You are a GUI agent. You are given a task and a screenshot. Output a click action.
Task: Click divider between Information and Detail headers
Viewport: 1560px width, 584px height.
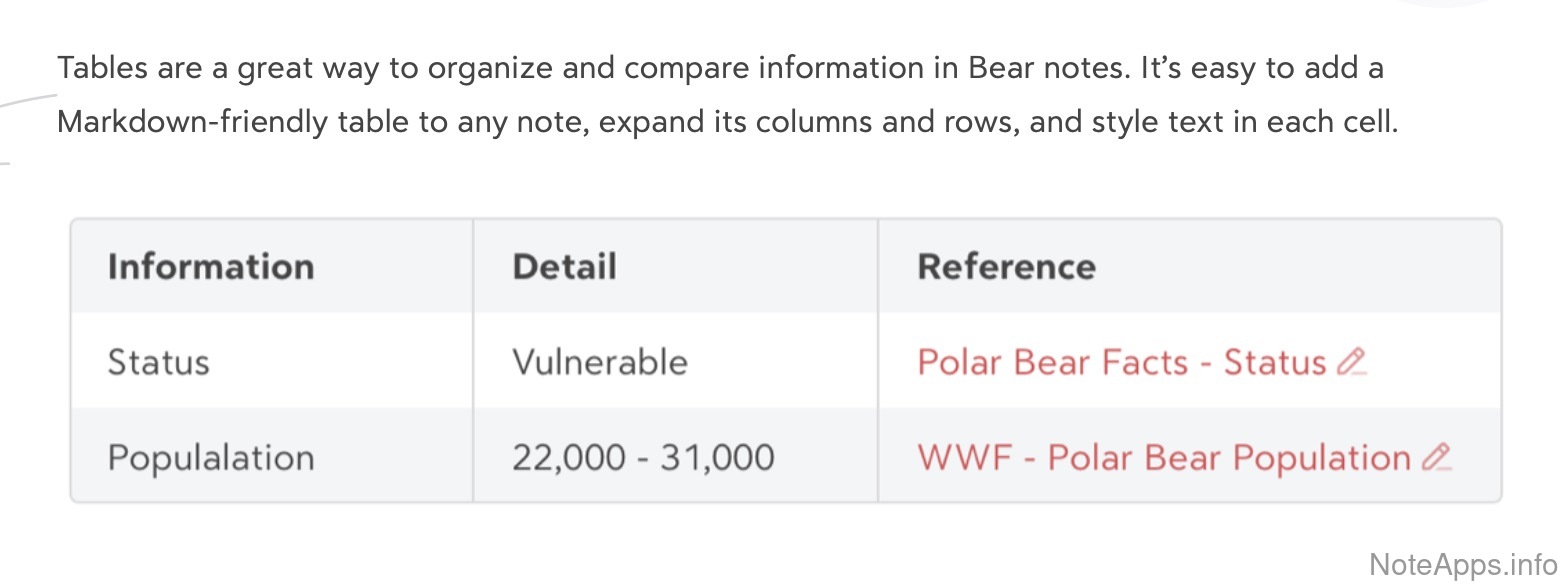point(473,267)
